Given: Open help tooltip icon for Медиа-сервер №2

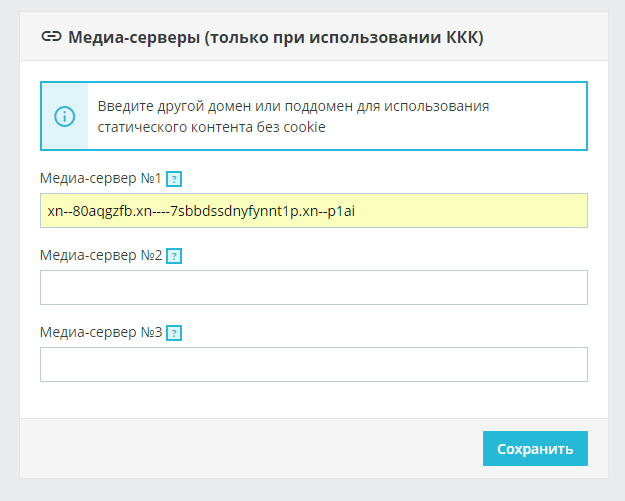Looking at the screenshot, I should (174, 256).
